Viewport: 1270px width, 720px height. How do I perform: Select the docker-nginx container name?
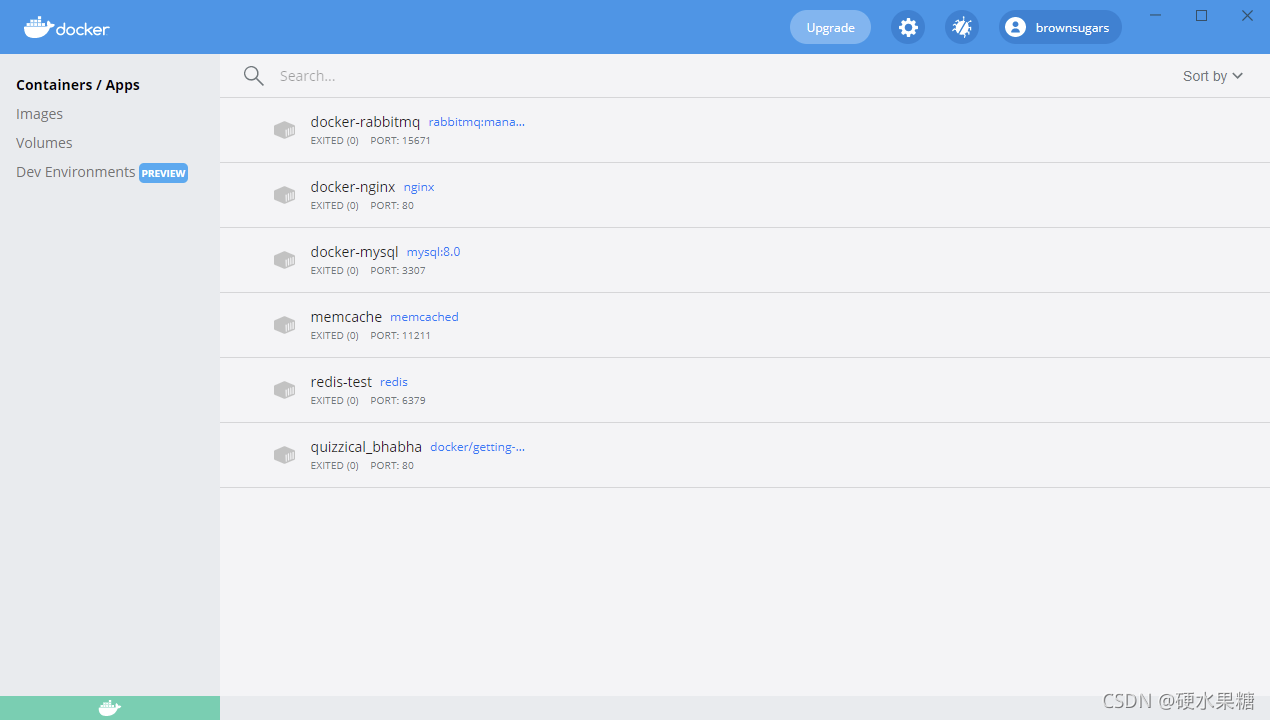click(353, 187)
